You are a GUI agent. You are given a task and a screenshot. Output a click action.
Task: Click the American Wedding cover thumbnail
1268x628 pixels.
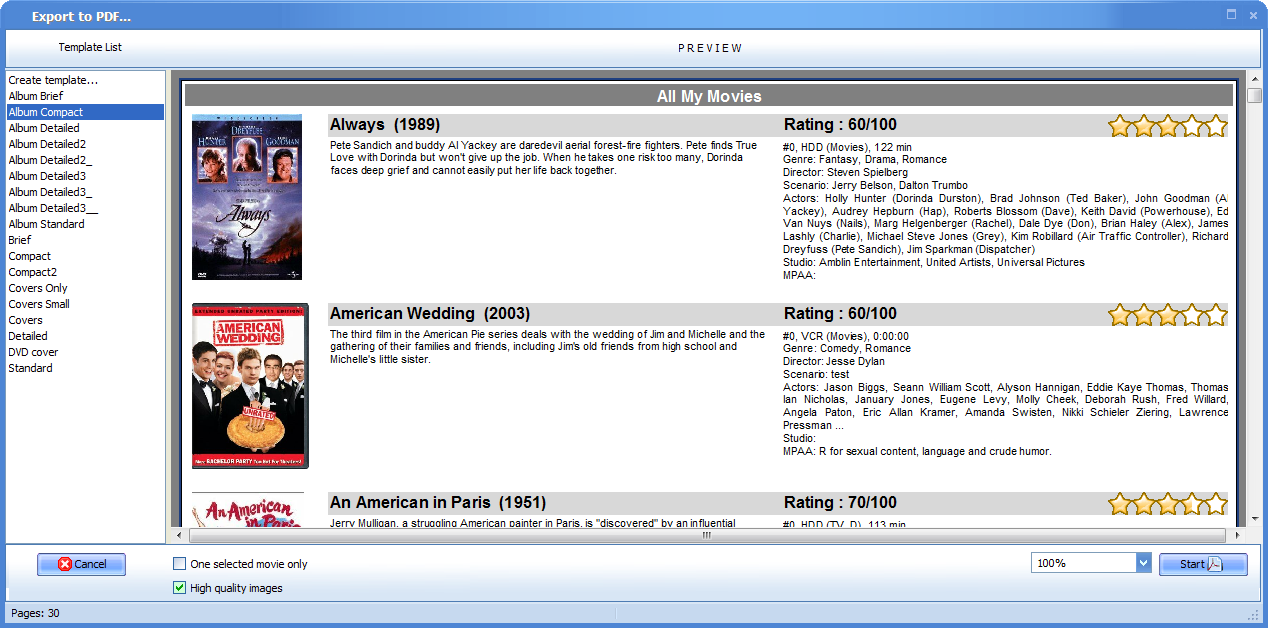(250, 386)
